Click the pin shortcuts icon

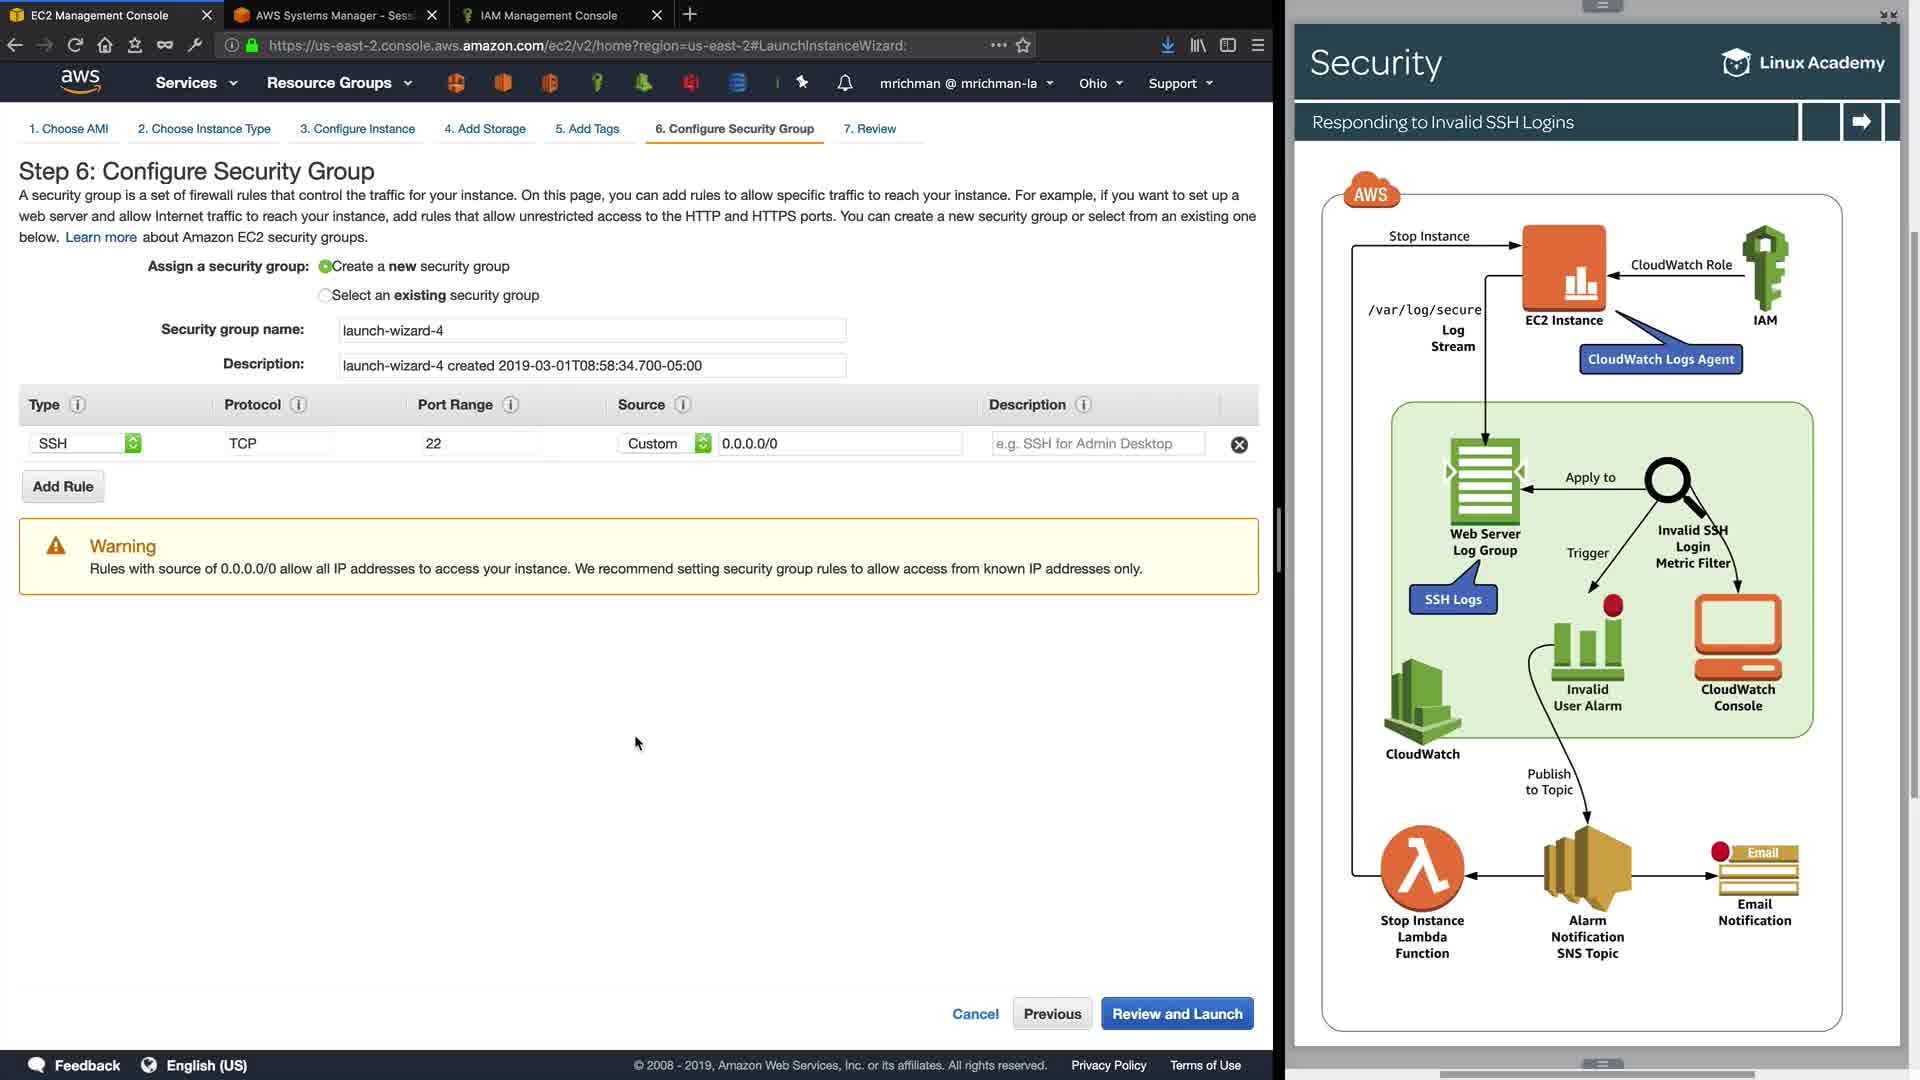pos(802,83)
